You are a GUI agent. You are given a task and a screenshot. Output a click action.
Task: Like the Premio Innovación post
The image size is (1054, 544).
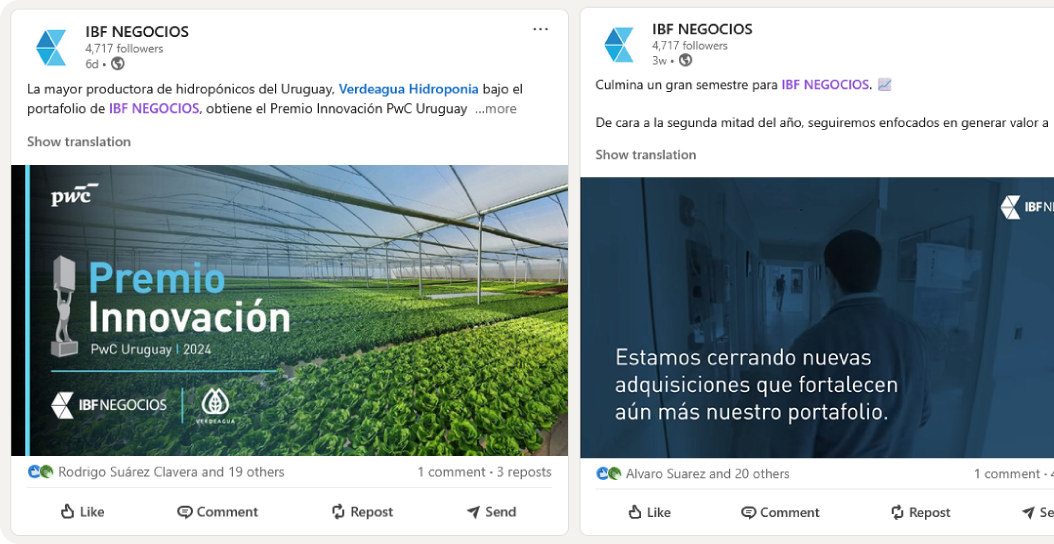[x=83, y=512]
